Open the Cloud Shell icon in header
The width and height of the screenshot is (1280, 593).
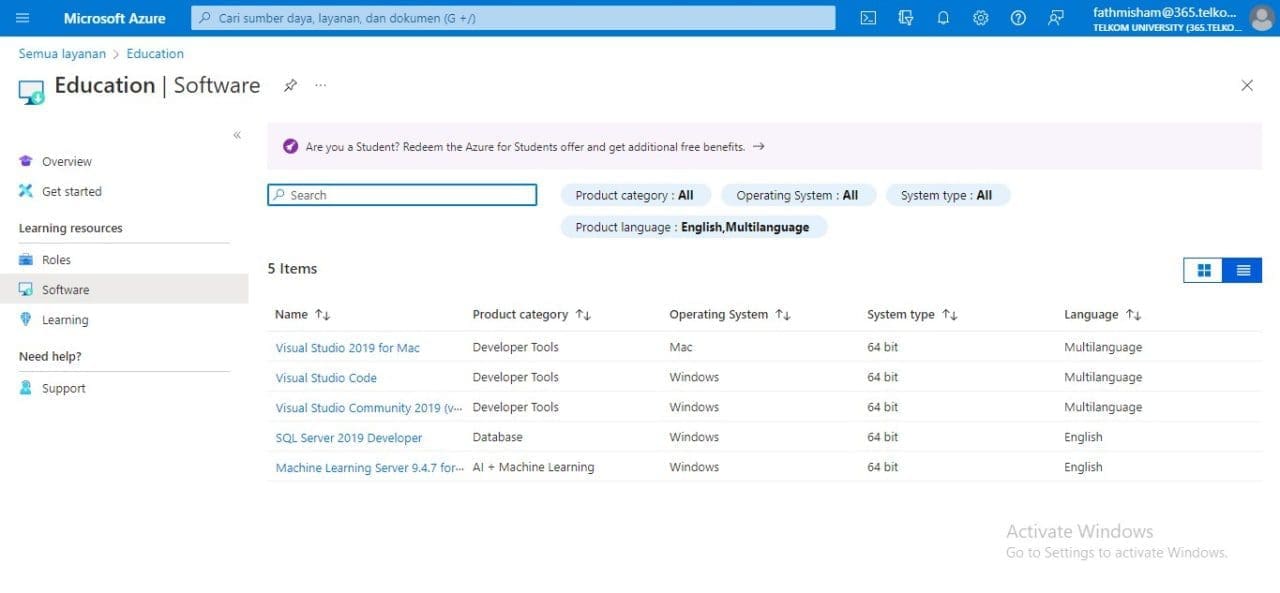(868, 18)
